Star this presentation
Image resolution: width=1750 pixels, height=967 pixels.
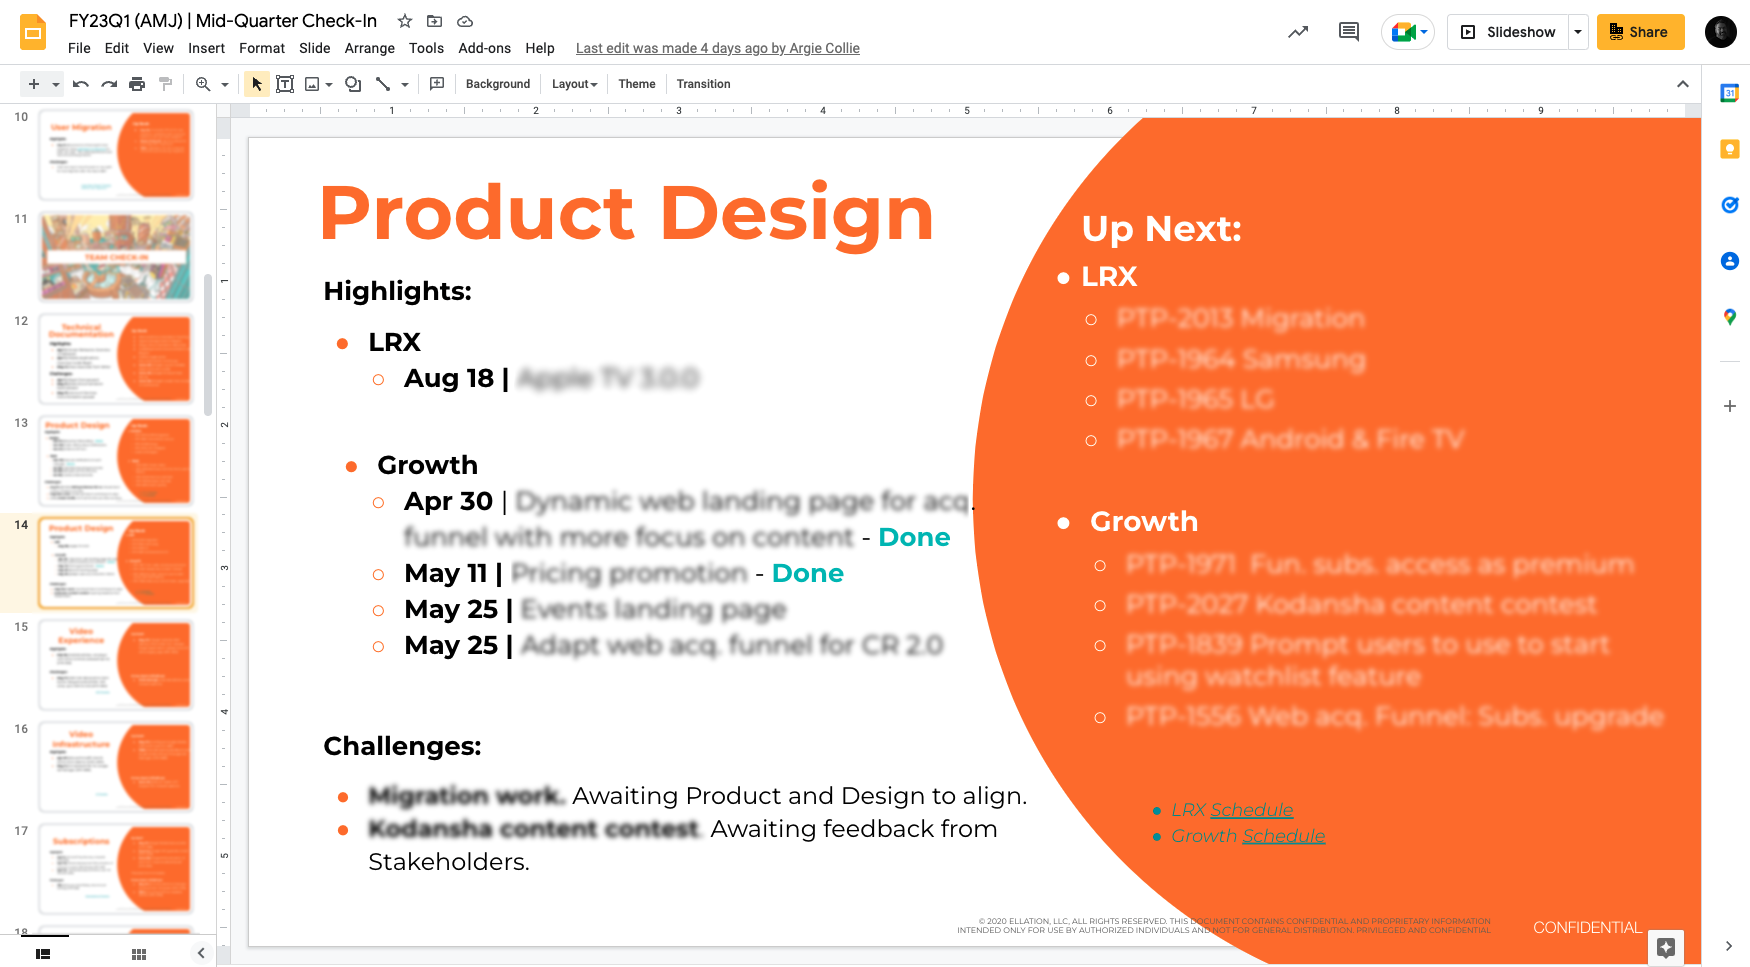tap(405, 21)
